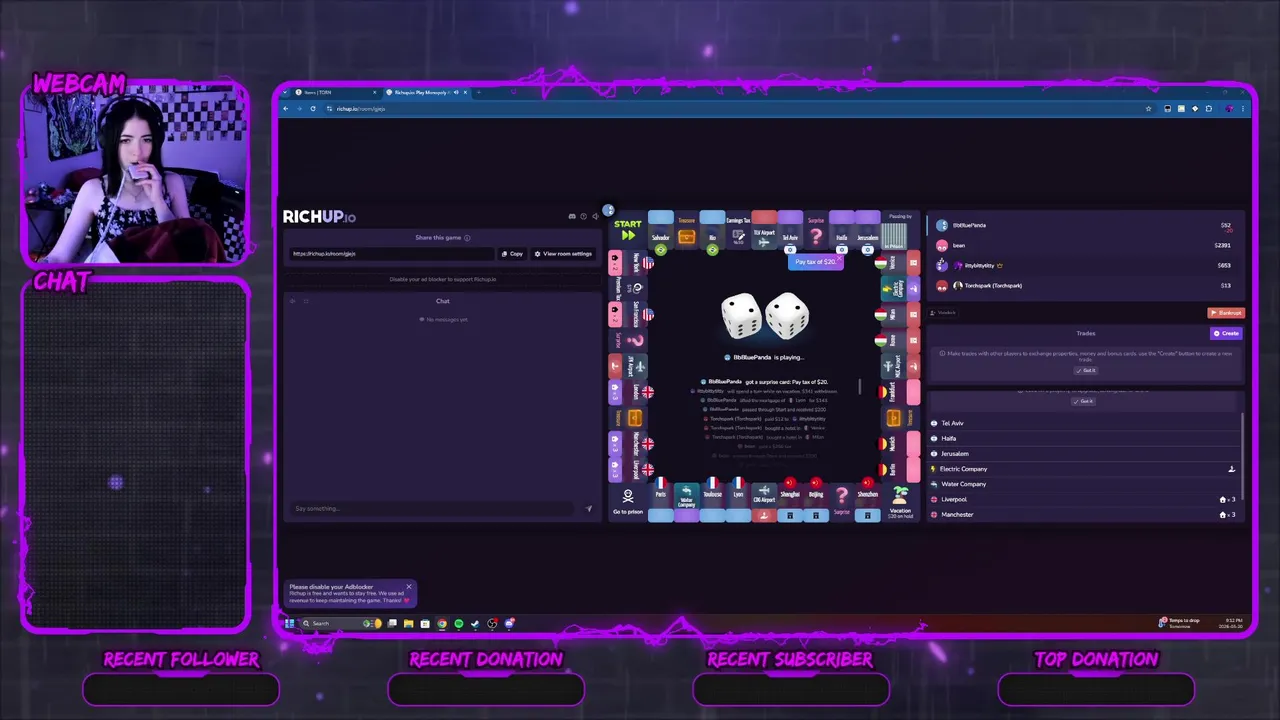Open Haifa in my properties list
1280x720 pixels.
point(1083,438)
